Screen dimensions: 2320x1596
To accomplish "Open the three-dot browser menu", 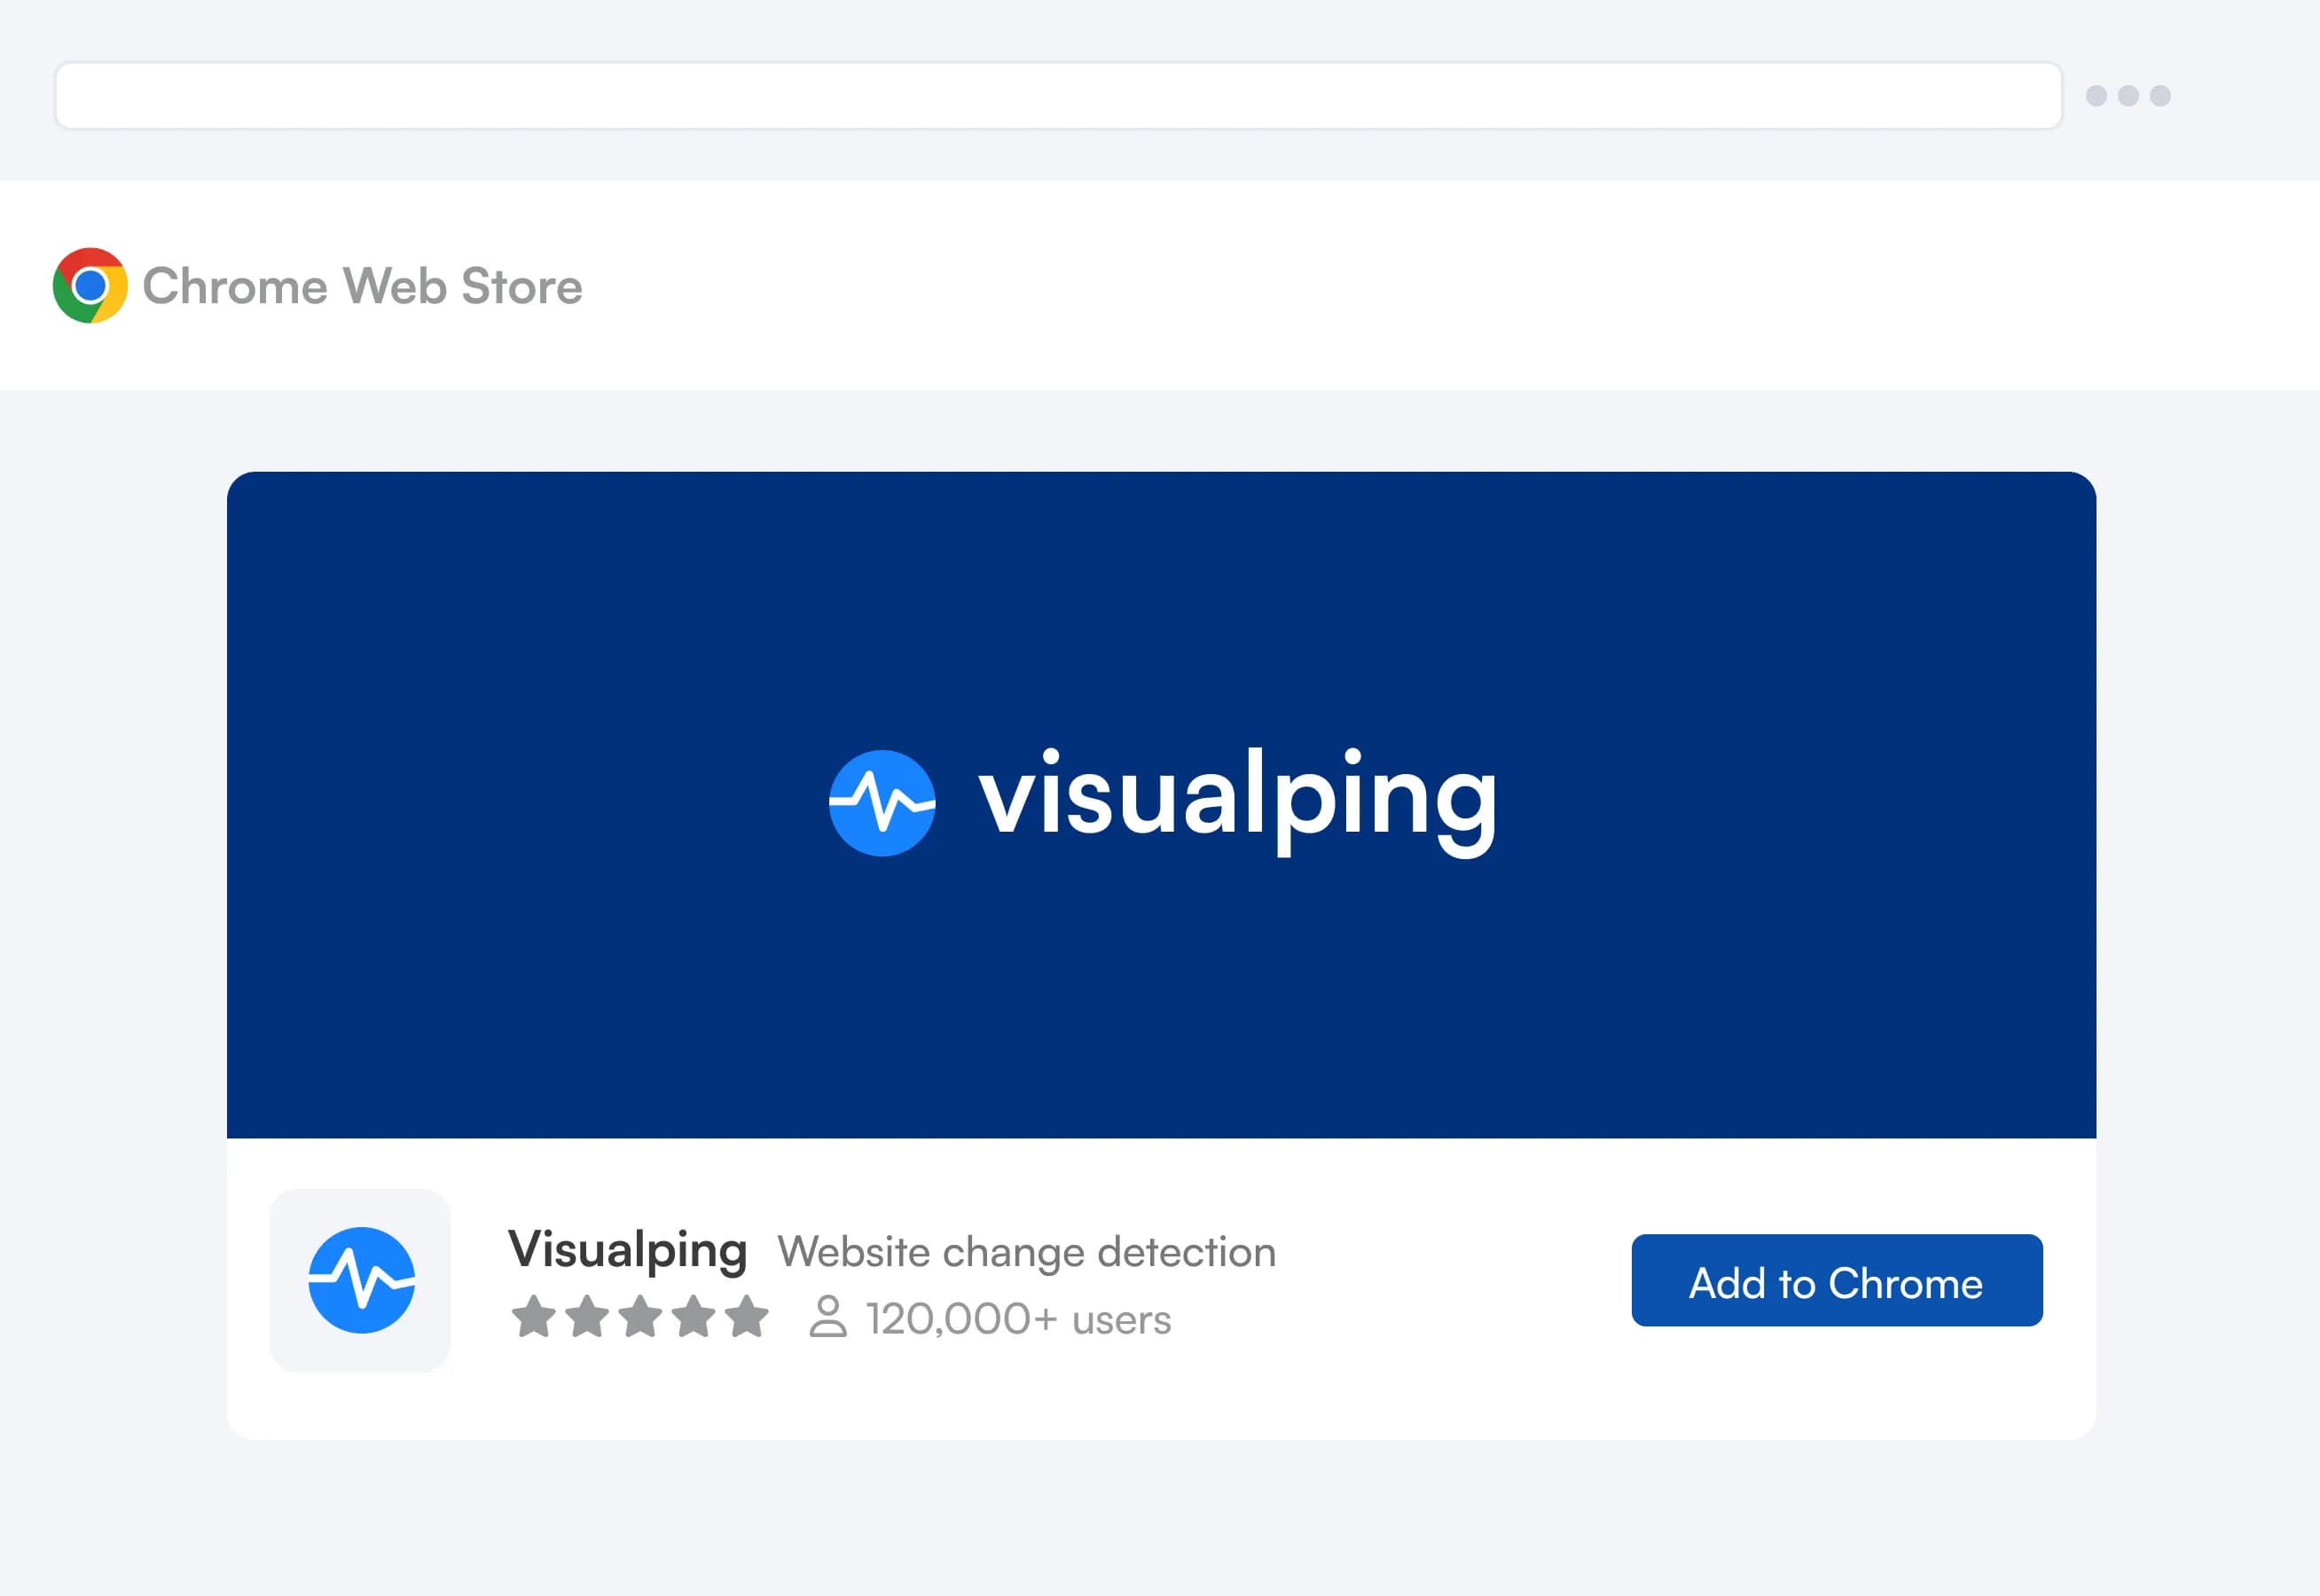I will pos(2127,95).
